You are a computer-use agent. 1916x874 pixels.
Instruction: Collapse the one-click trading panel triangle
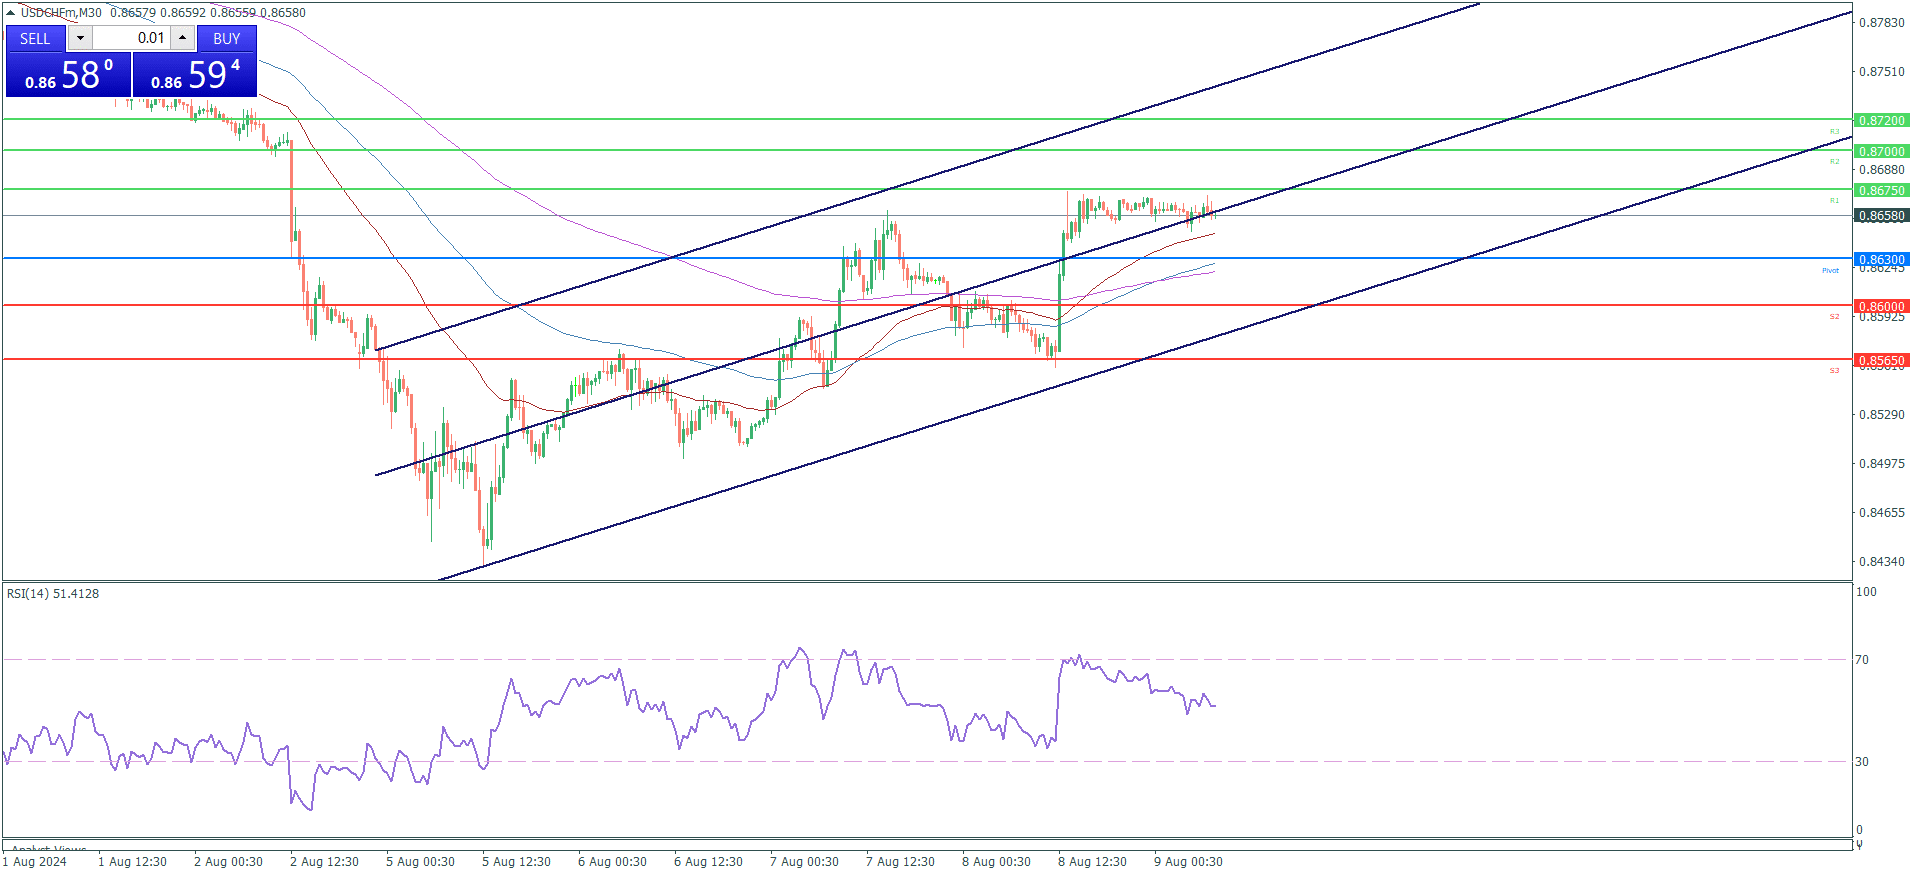click(11, 13)
